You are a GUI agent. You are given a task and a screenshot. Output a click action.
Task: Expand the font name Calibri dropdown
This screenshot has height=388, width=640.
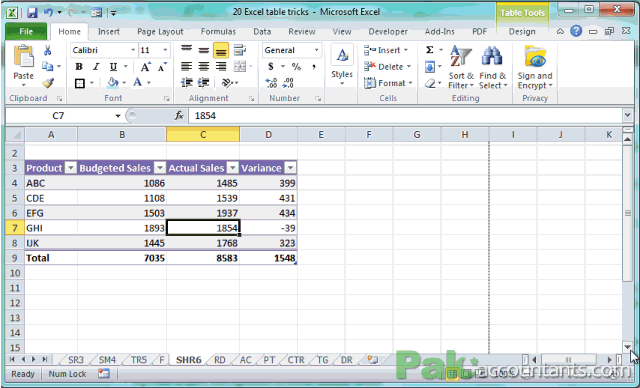pos(133,50)
